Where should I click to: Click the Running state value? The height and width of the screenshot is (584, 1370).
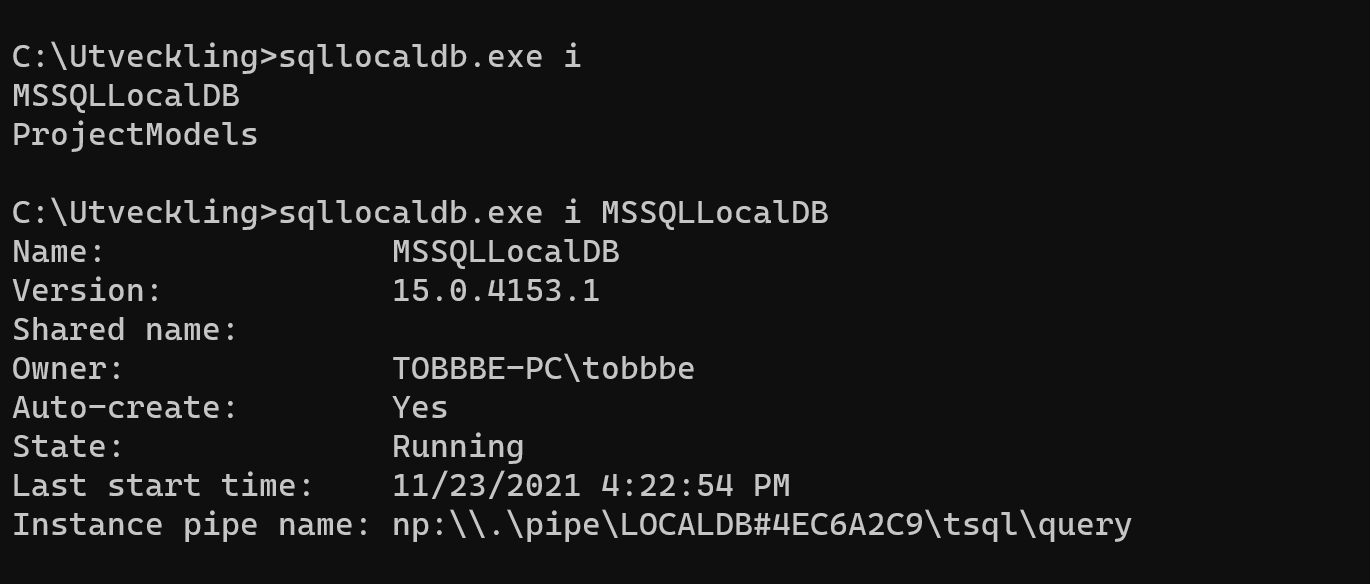(458, 447)
